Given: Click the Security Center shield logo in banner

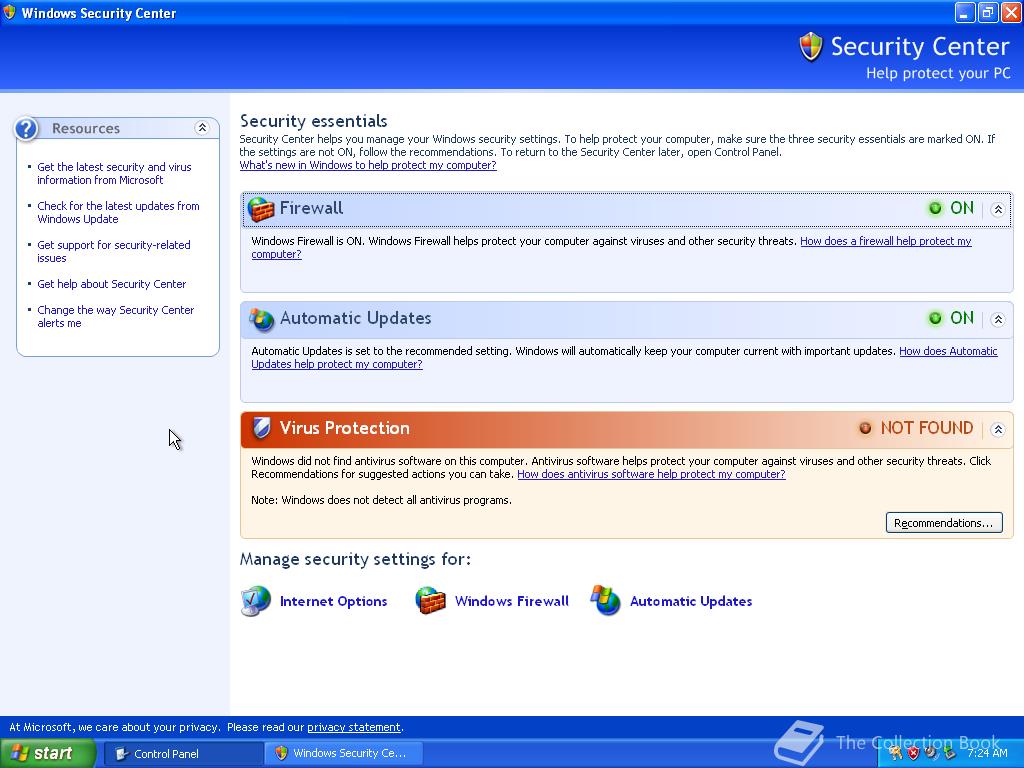Looking at the screenshot, I should 810,47.
